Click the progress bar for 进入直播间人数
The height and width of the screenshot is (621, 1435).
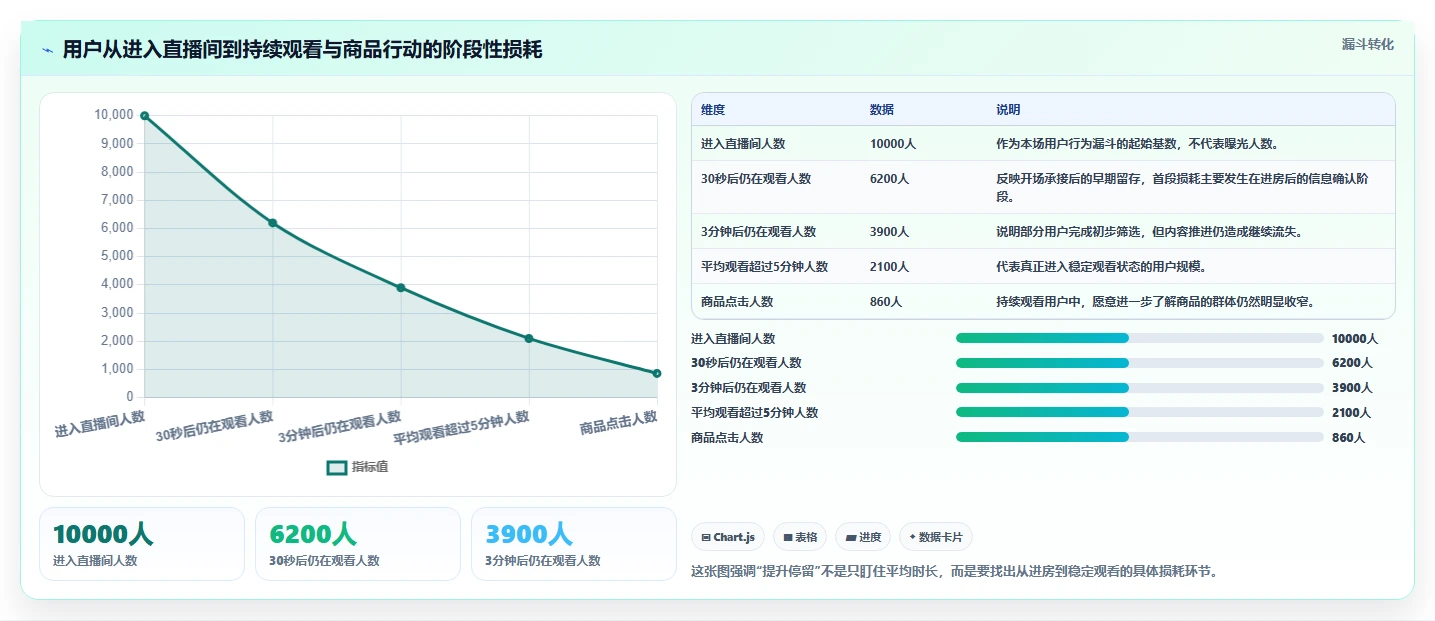coord(1139,338)
